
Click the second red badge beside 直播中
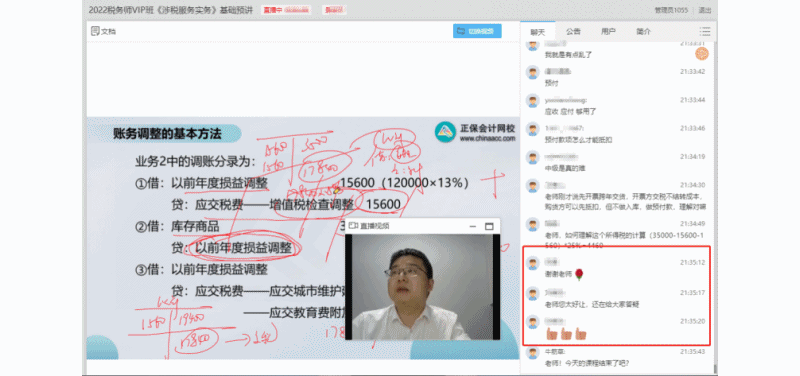tap(335, 10)
